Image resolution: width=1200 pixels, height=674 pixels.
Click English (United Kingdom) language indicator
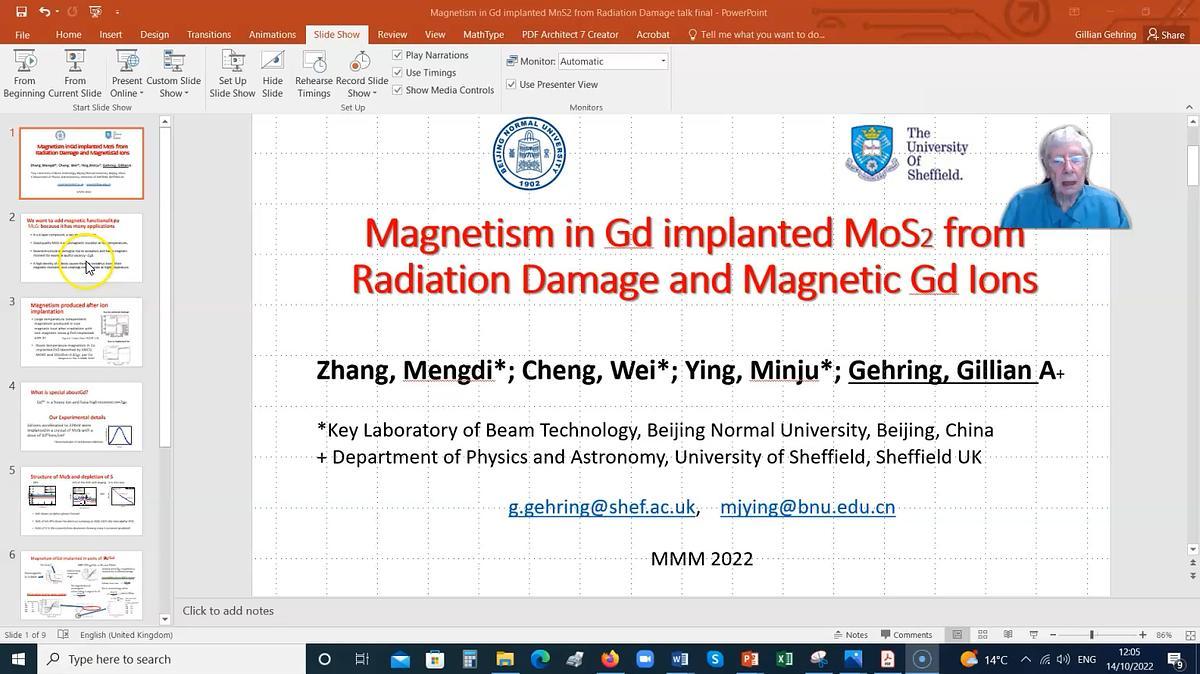[126, 635]
